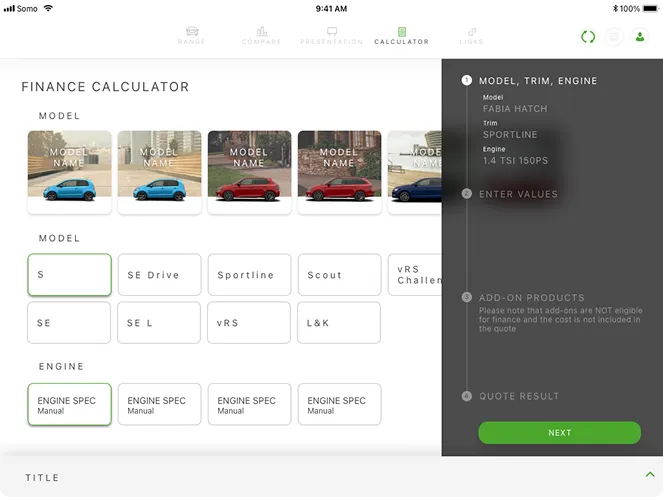Switch to the PRESENTATION tab label
Image resolution: width=663 pixels, height=497 pixels.
(332, 41)
